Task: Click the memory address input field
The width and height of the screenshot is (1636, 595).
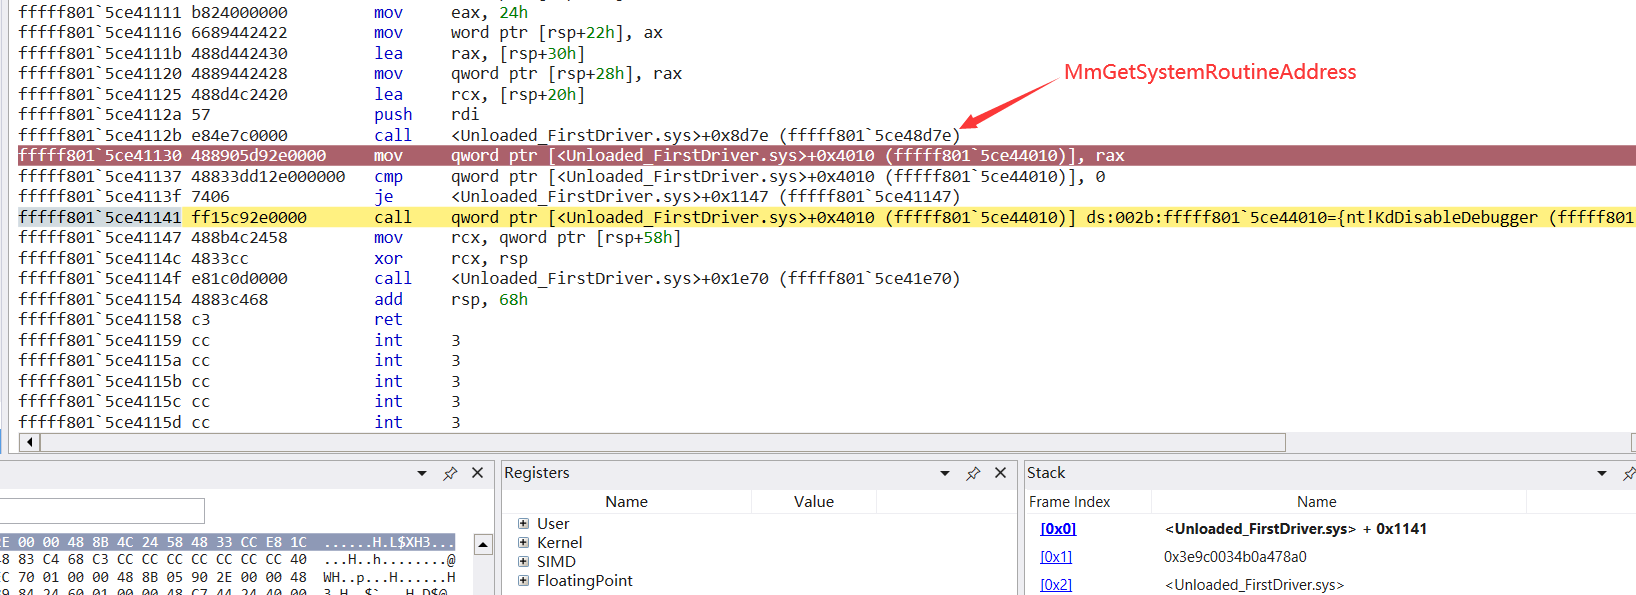Action: pyautogui.click(x=102, y=511)
